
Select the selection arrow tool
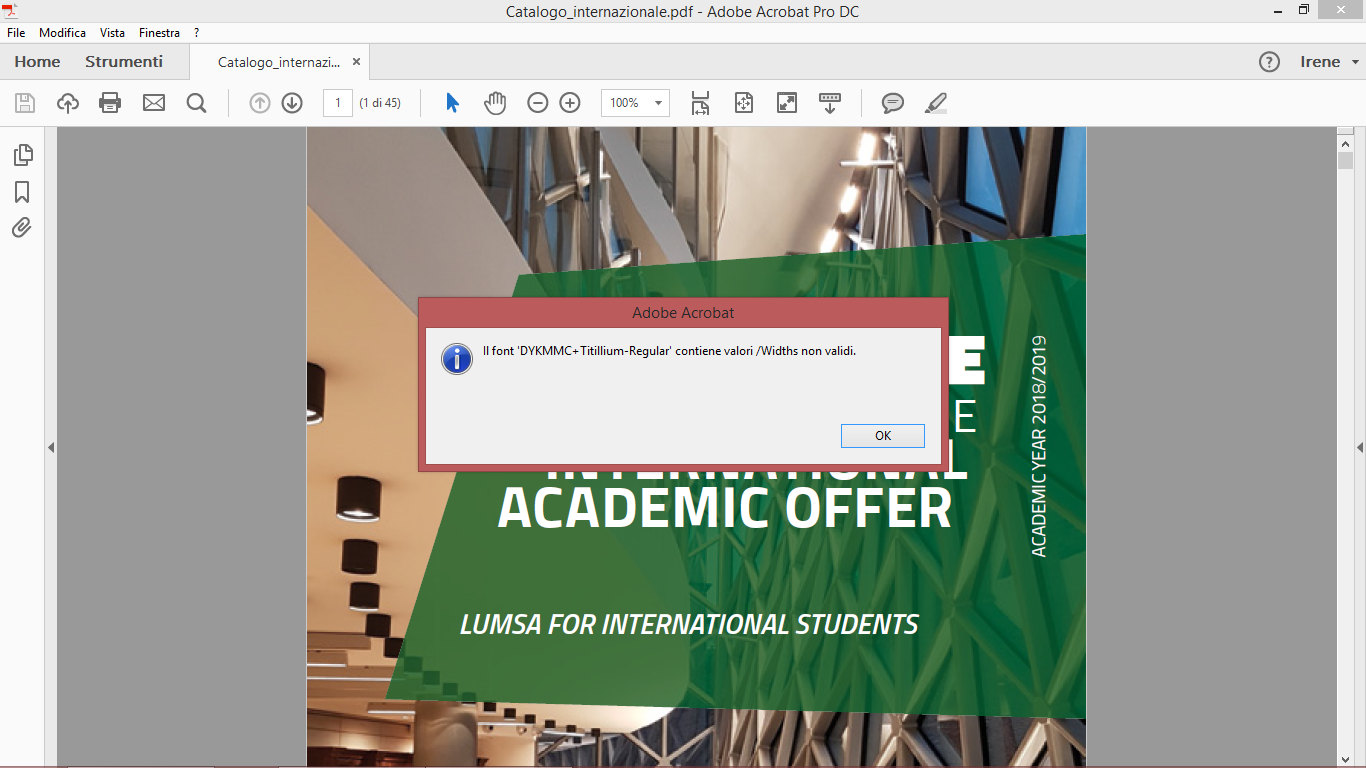(452, 103)
